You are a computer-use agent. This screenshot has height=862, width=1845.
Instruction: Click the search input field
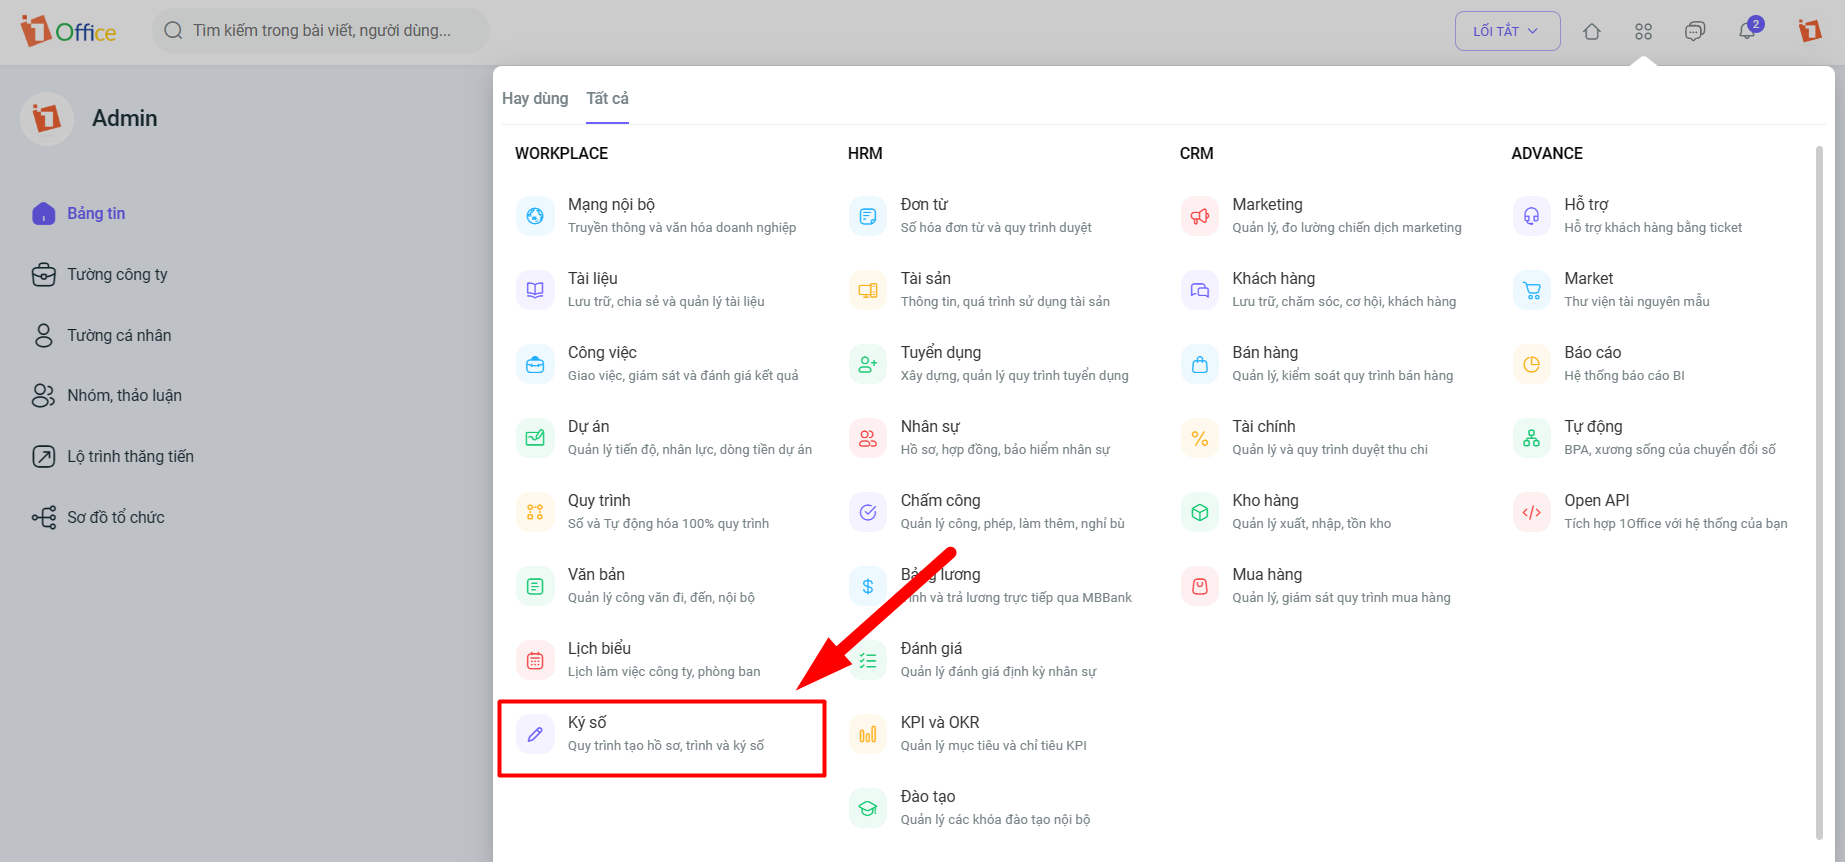tap(321, 31)
